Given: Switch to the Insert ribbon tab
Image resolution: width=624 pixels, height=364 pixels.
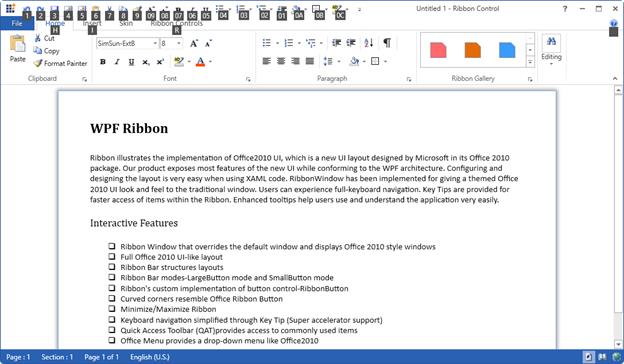Looking at the screenshot, I should click(92, 23).
